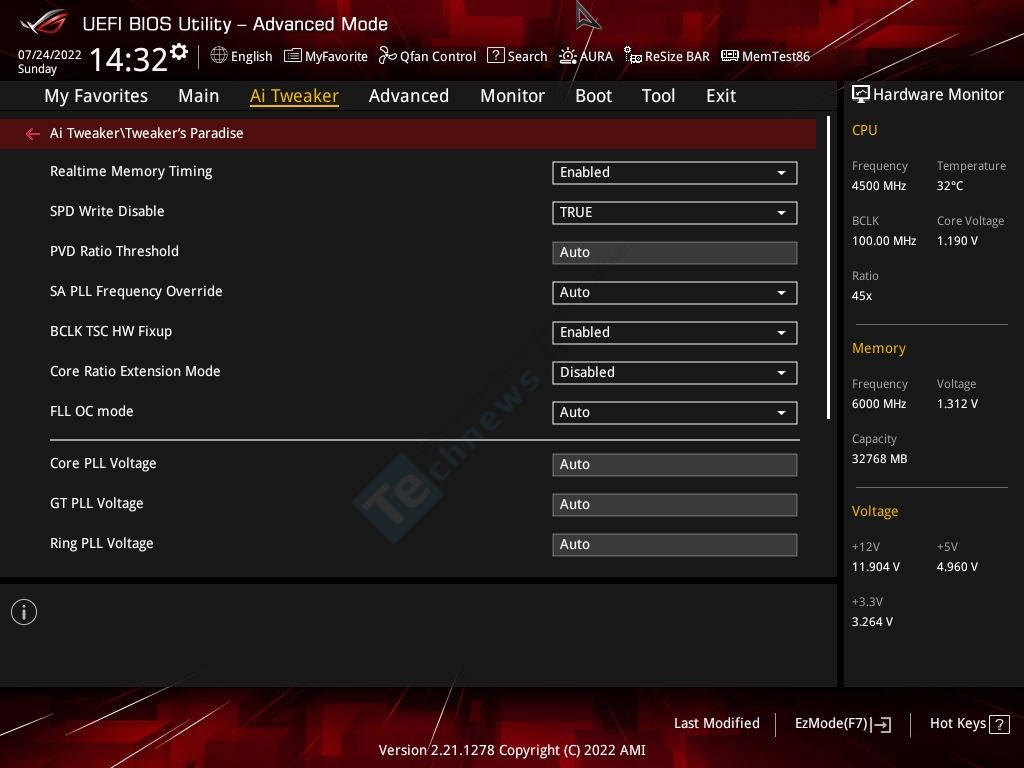1024x768 pixels.
Task: Click MyFavorite text button
Action: [x=336, y=56]
